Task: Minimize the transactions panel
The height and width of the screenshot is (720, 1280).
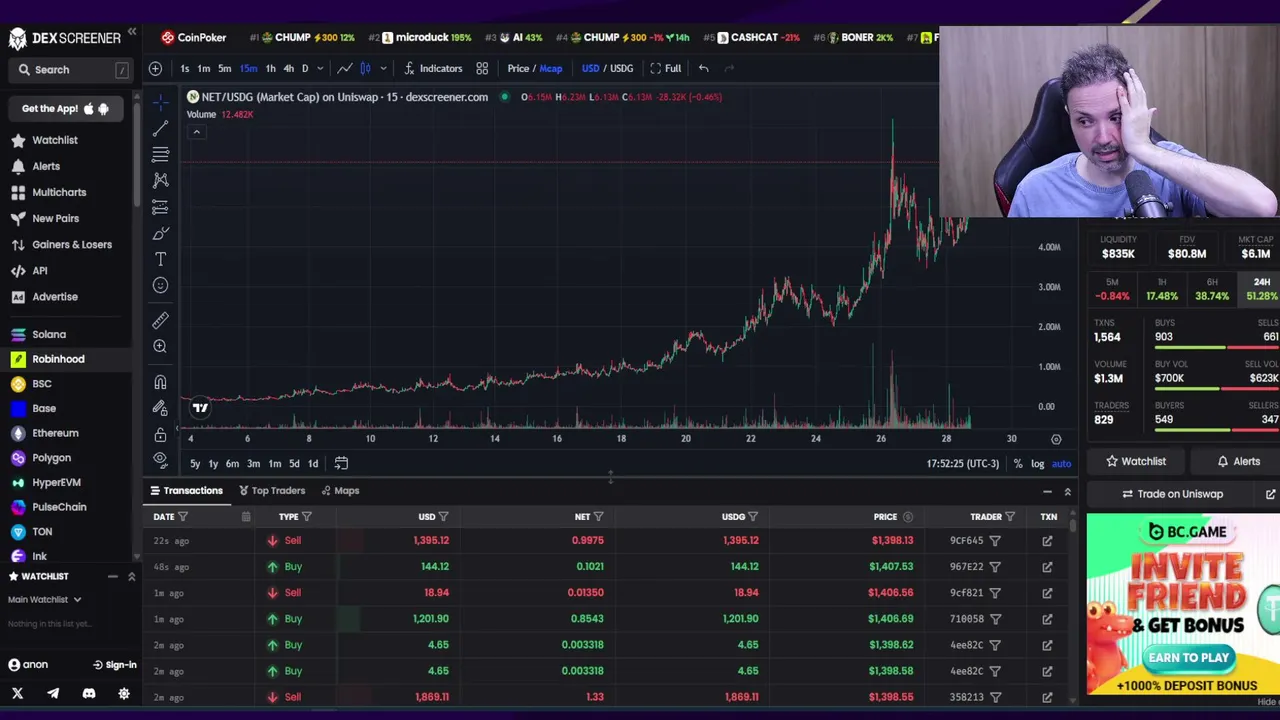Action: coord(1047,491)
